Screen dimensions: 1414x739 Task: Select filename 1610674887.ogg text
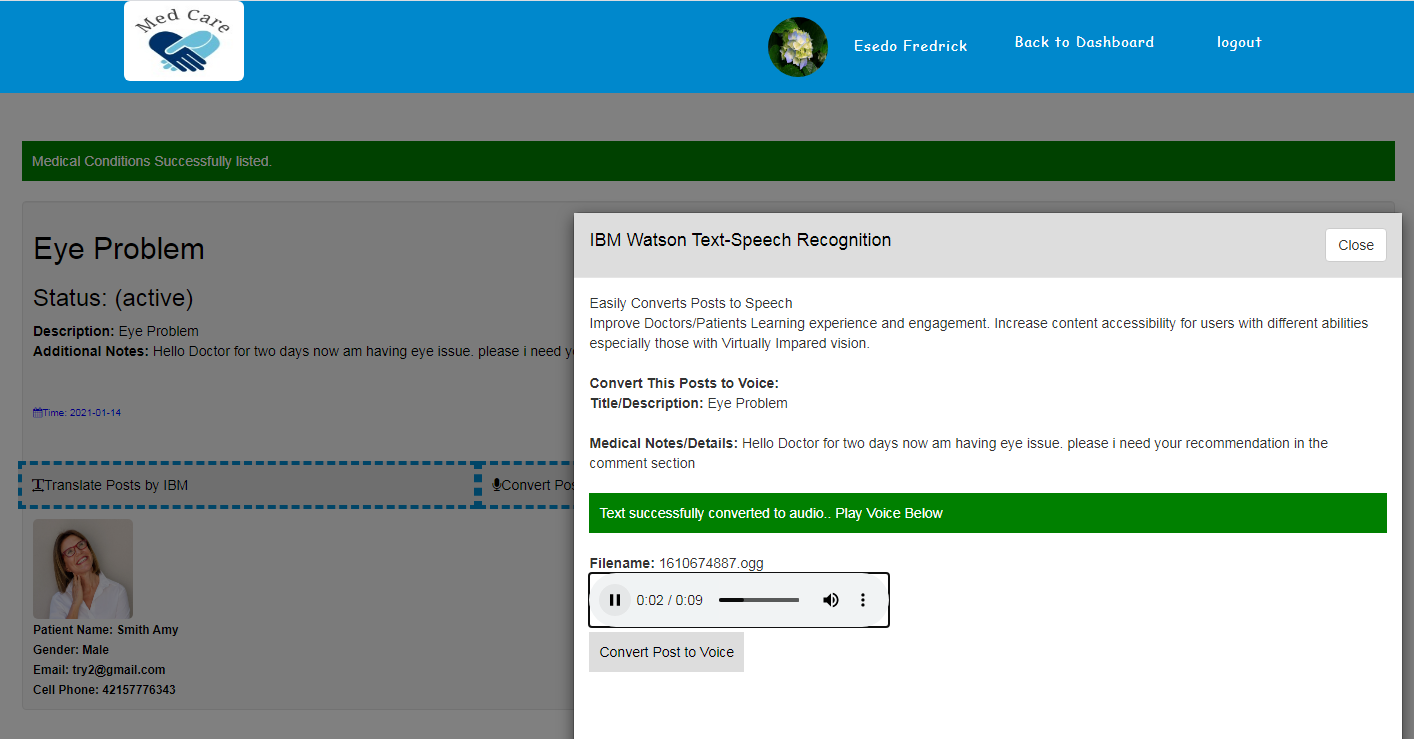click(711, 563)
